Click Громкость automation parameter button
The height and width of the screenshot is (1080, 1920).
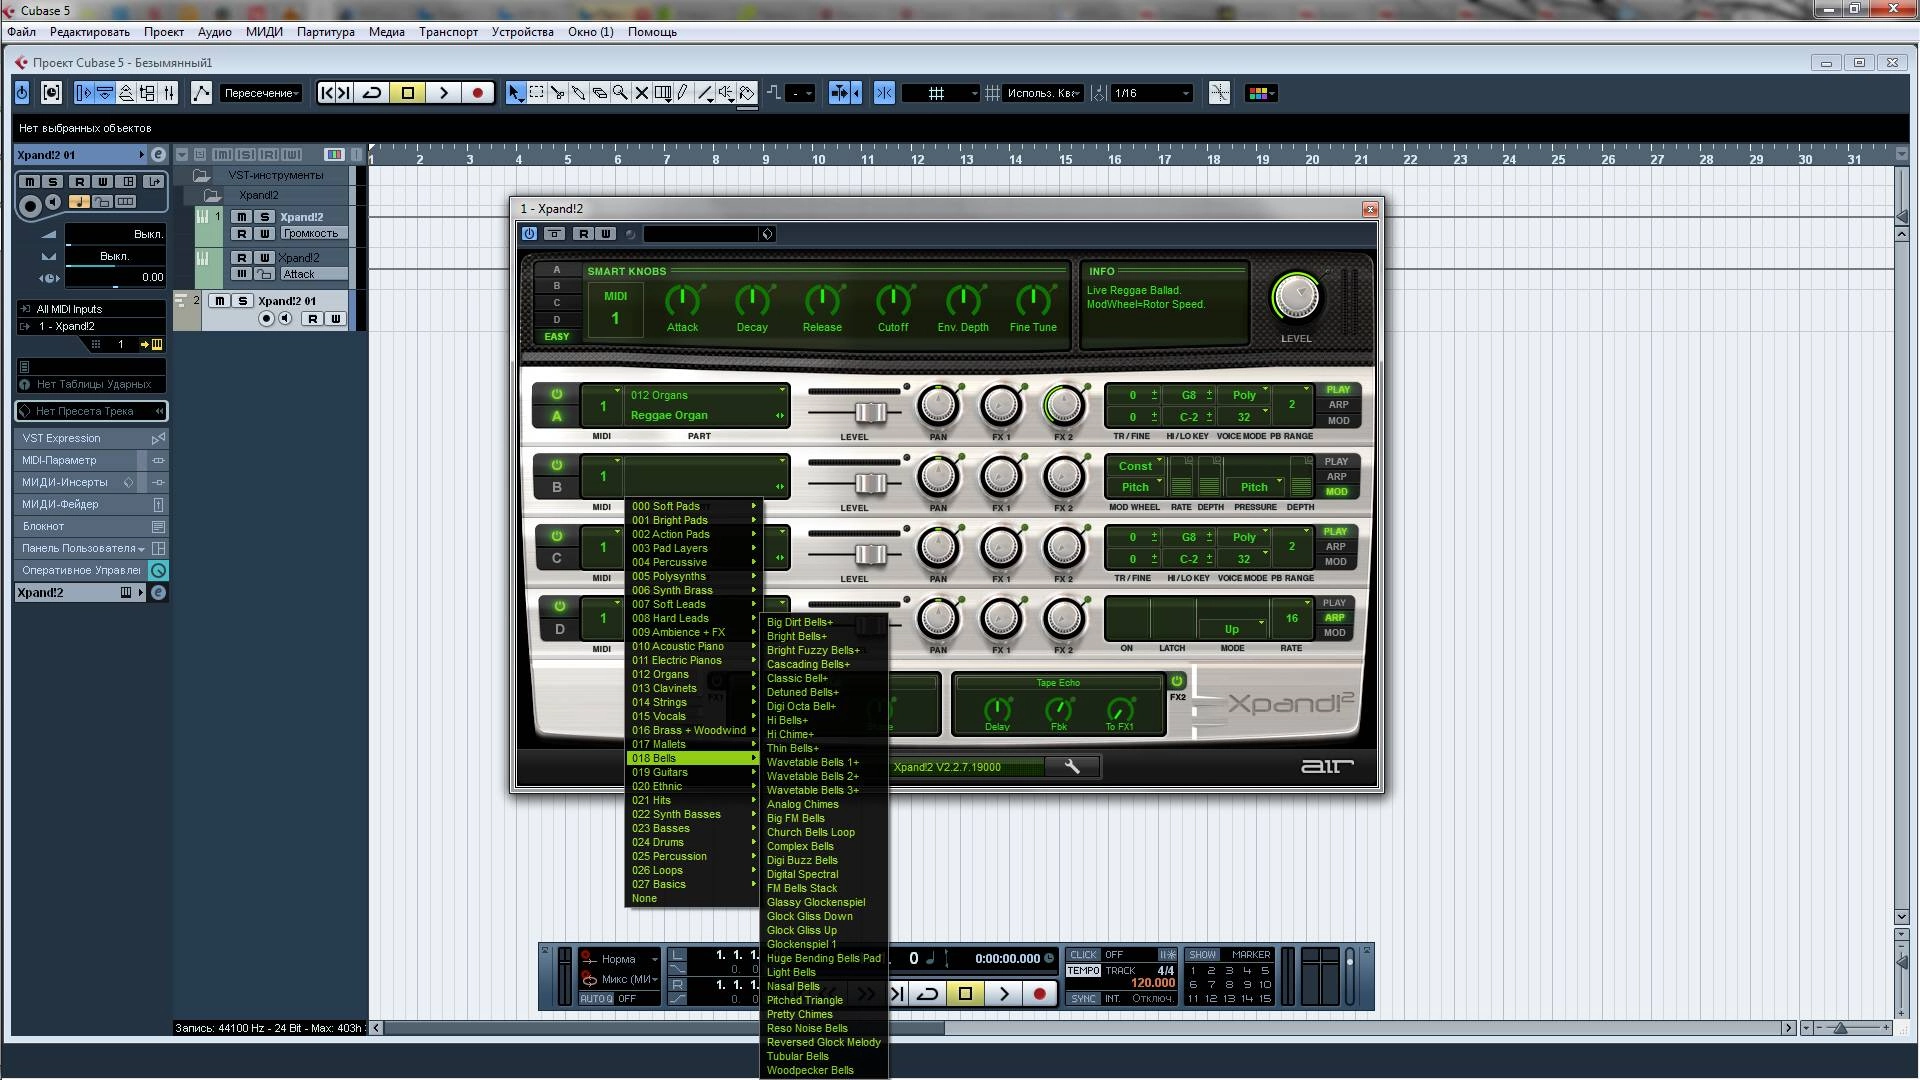313,234
